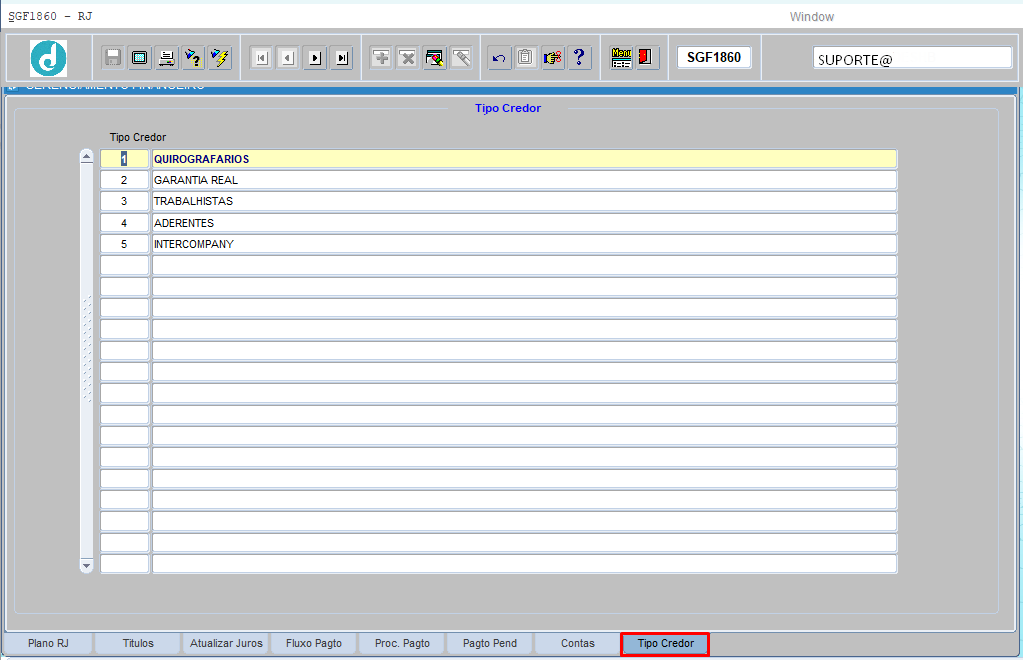Open the Contas tab
Image resolution: width=1023 pixels, height=660 pixels.
point(577,644)
